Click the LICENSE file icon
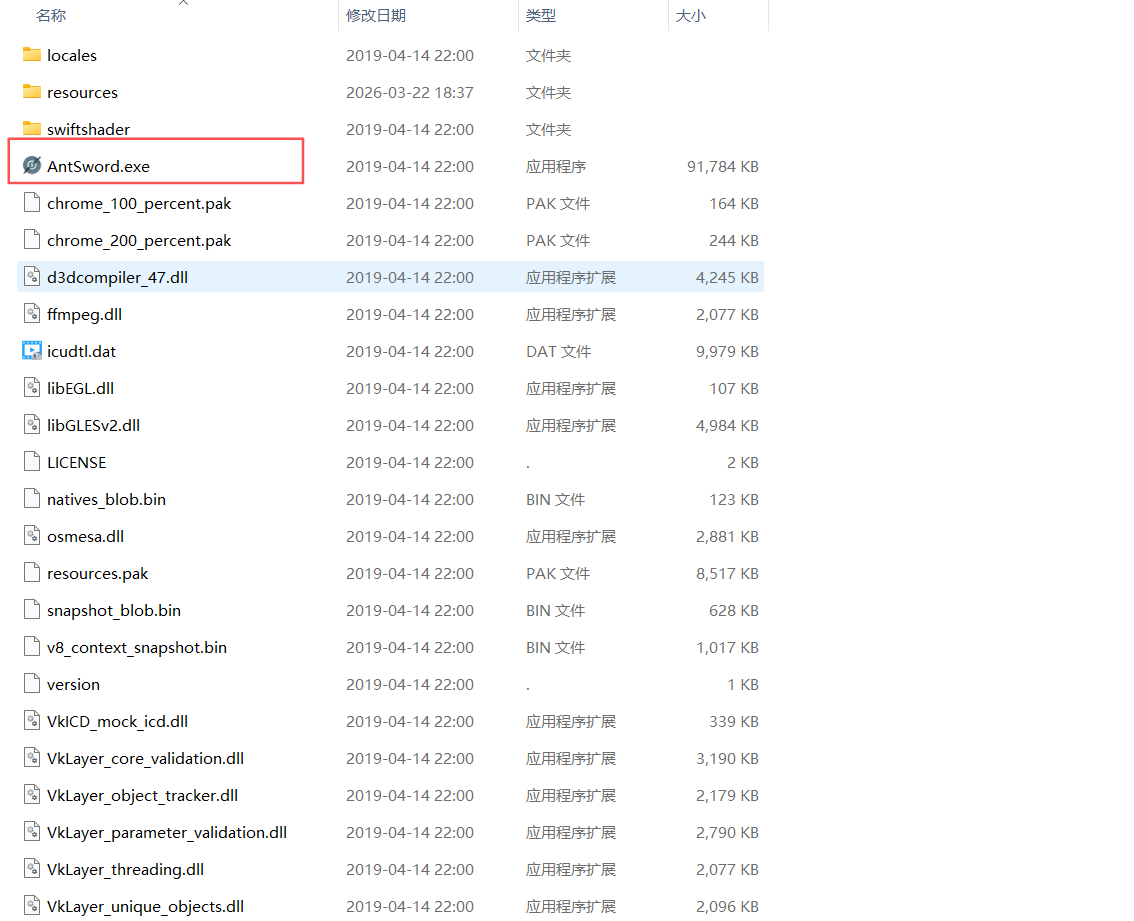The height and width of the screenshot is (921, 1134). 32,462
